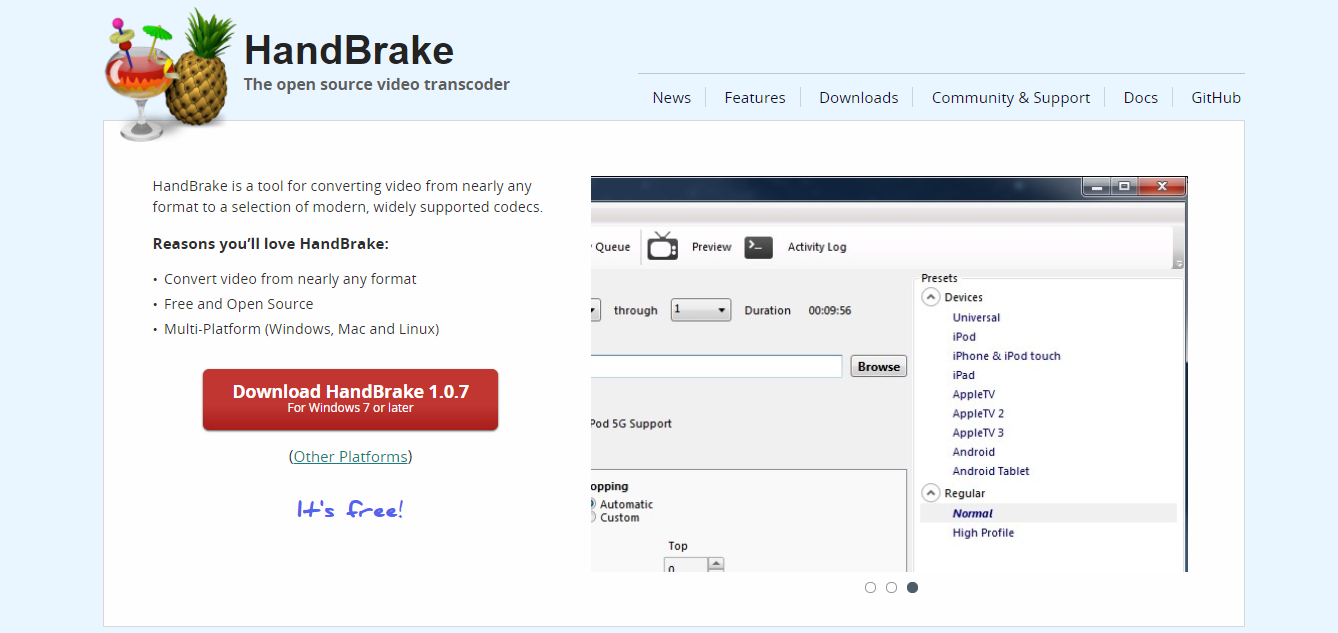Collapse the Devices preset group
This screenshot has height=633, width=1338.
point(931,297)
